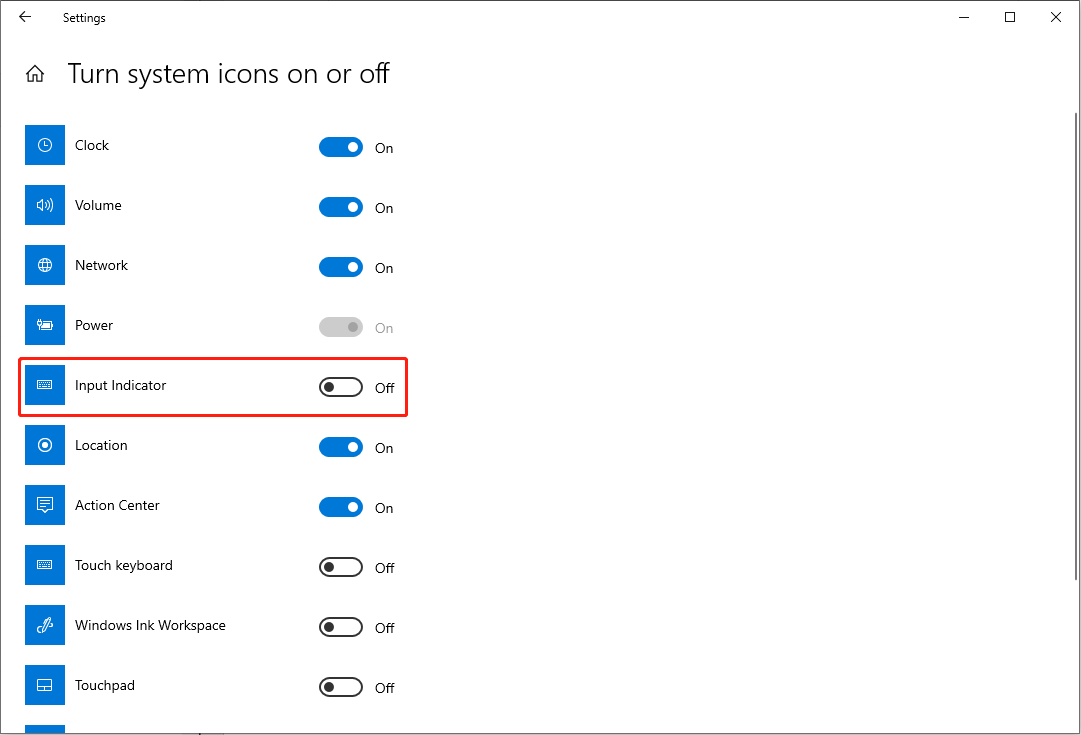Turn on the Touch keyboard toggle
This screenshot has width=1081, height=735.
(341, 567)
